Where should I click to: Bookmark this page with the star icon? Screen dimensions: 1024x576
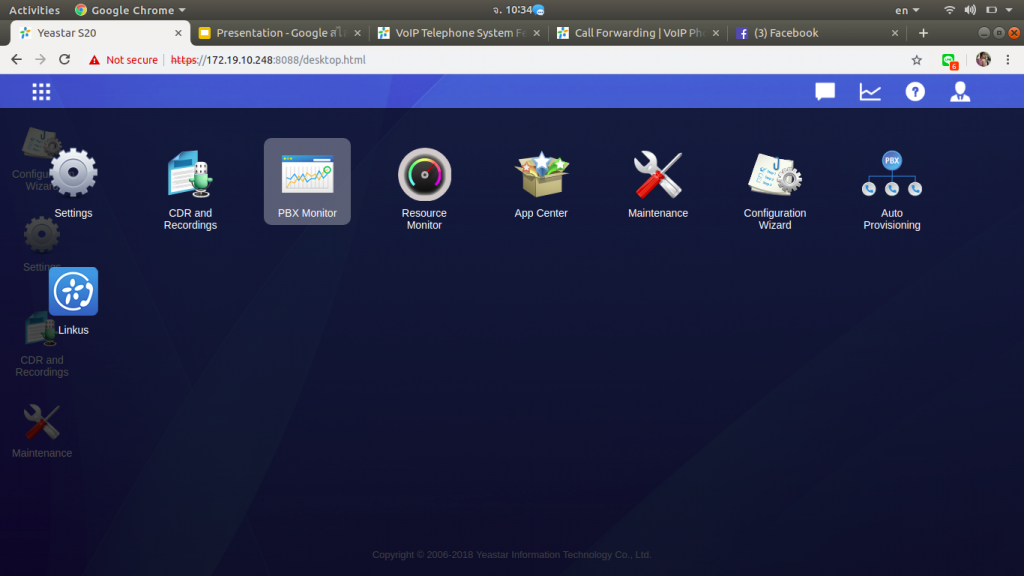click(x=917, y=60)
